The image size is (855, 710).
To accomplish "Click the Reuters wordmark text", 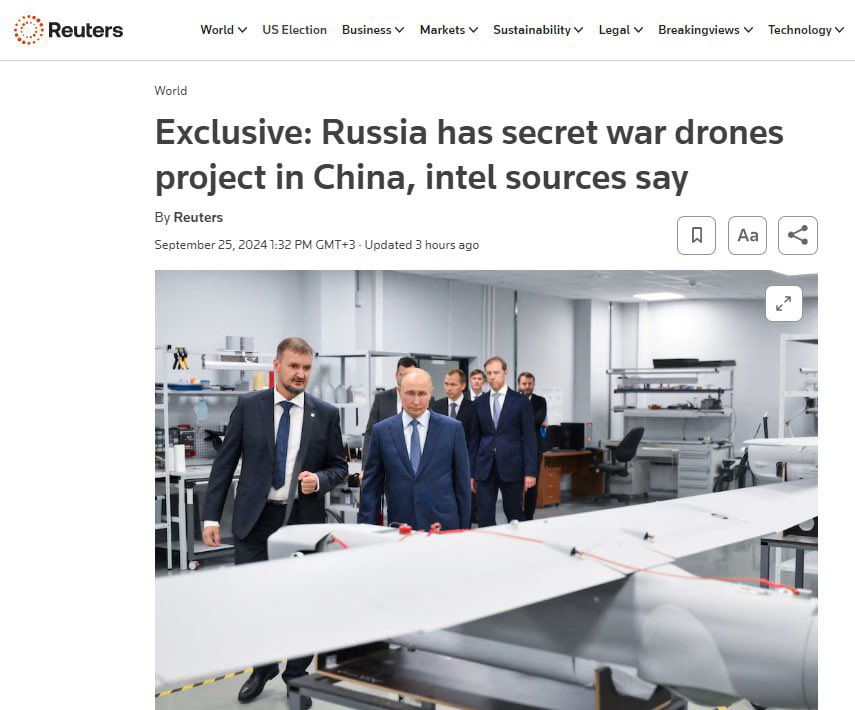I will coord(86,30).
